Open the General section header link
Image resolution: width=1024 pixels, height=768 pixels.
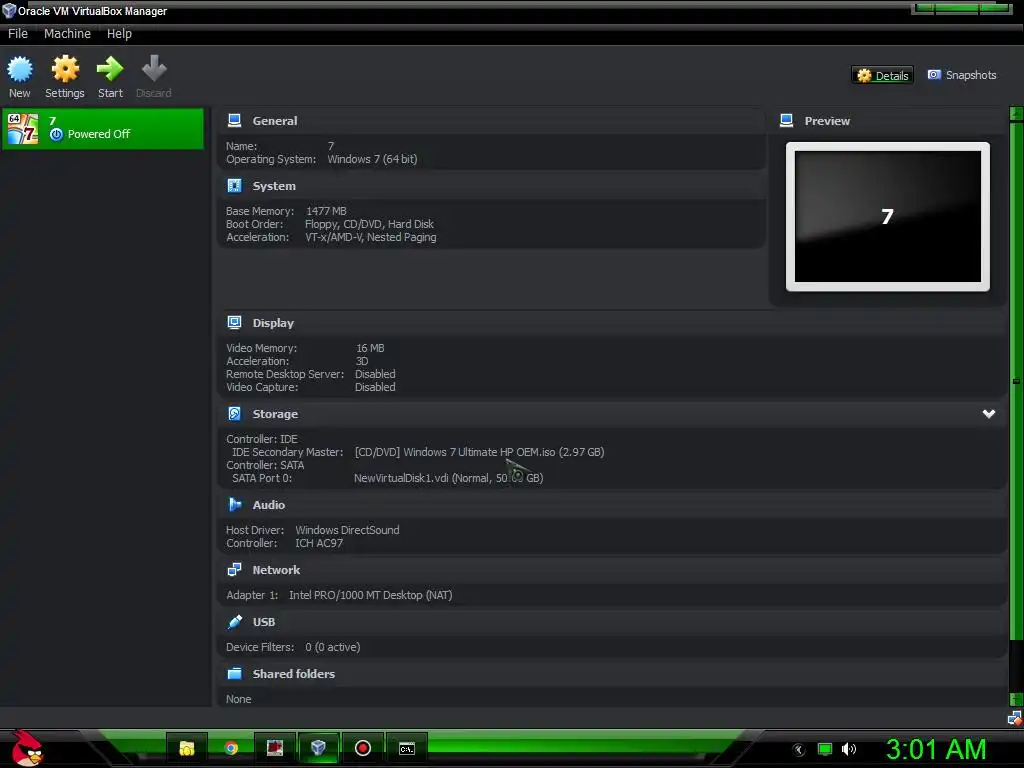[275, 121]
